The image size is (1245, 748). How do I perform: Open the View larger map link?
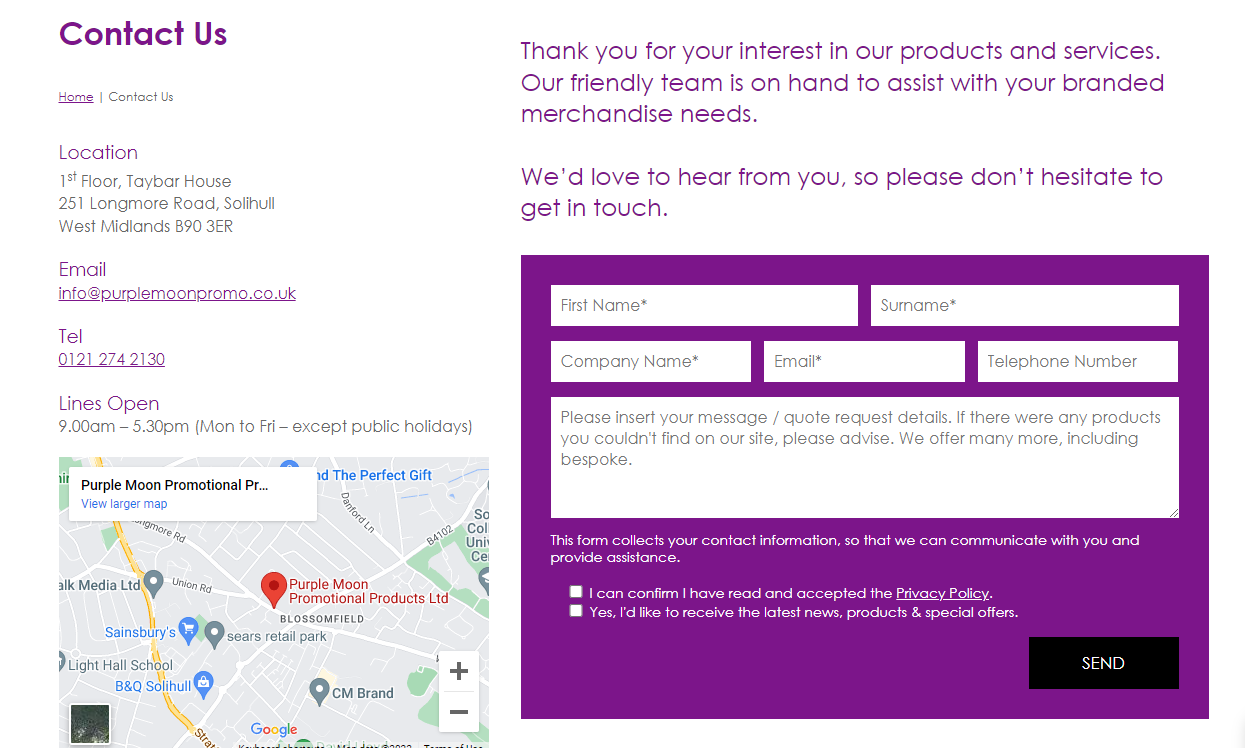124,504
